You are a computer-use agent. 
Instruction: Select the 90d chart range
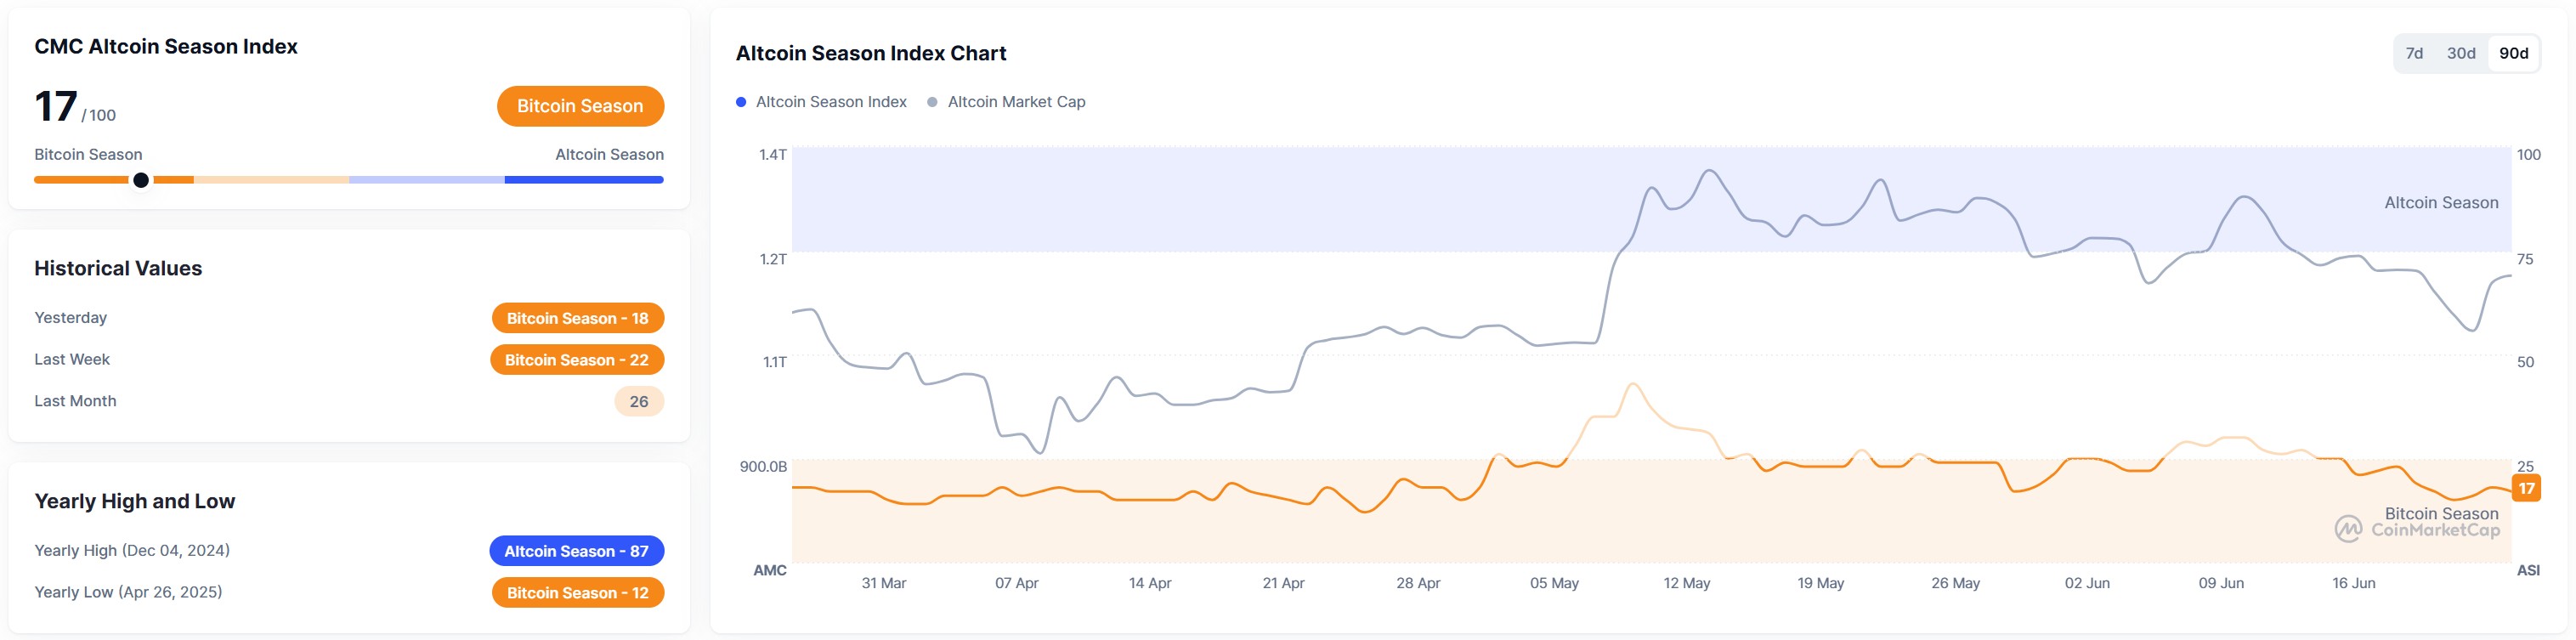point(2513,54)
